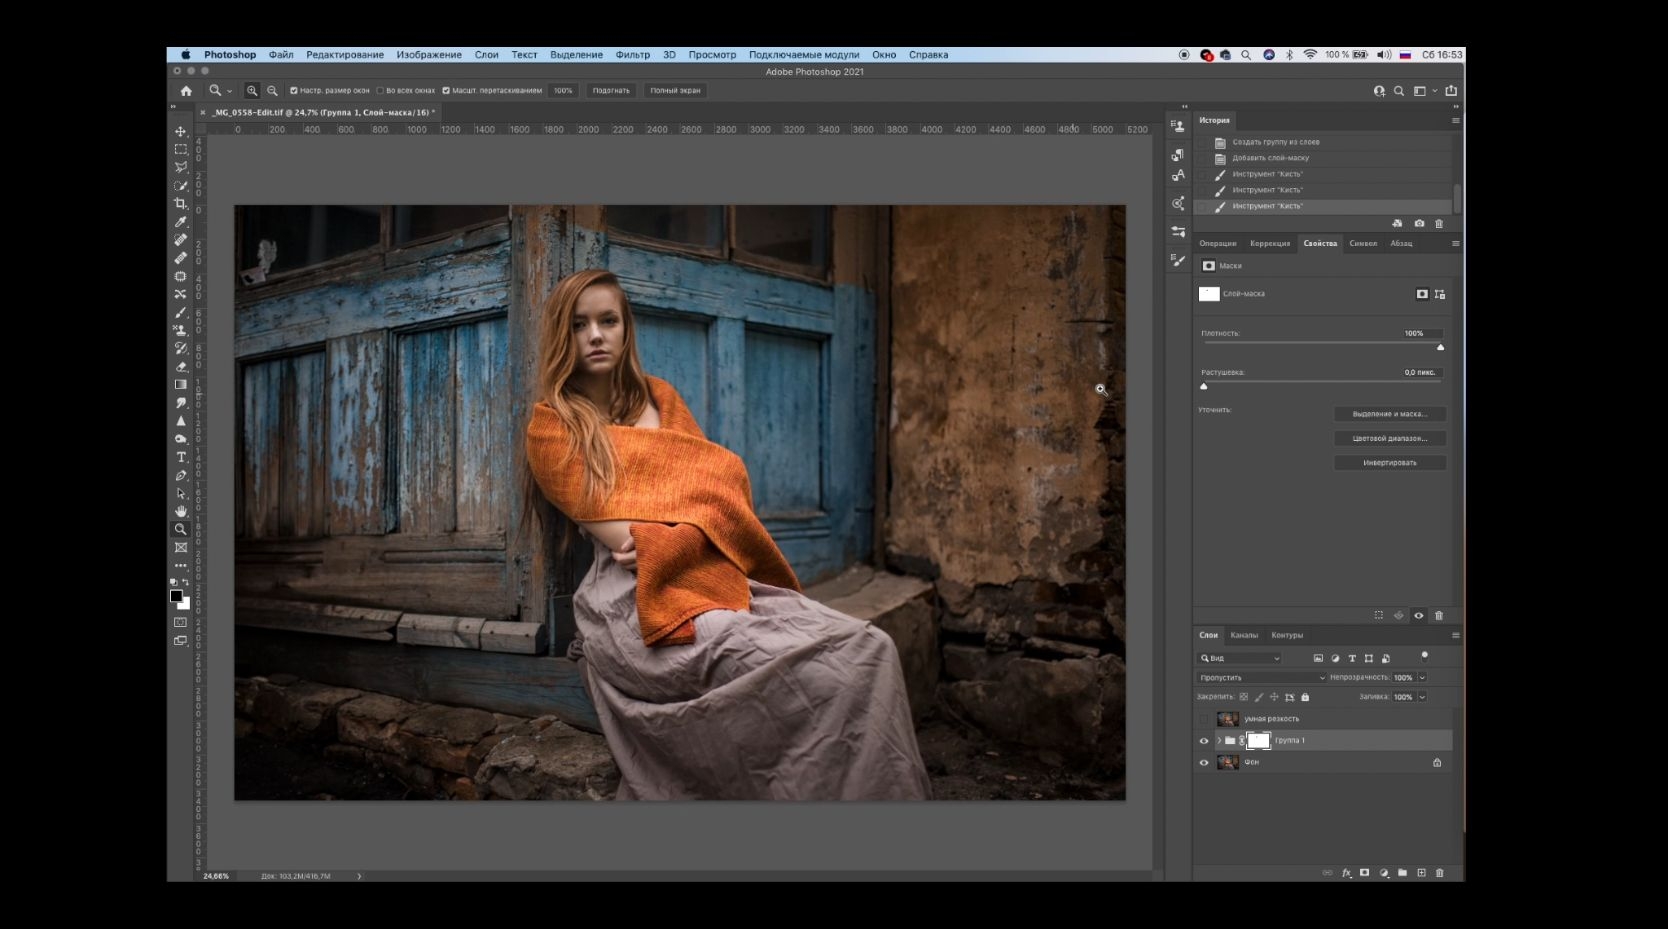Create a new layer
The height and width of the screenshot is (929, 1668).
(1421, 873)
